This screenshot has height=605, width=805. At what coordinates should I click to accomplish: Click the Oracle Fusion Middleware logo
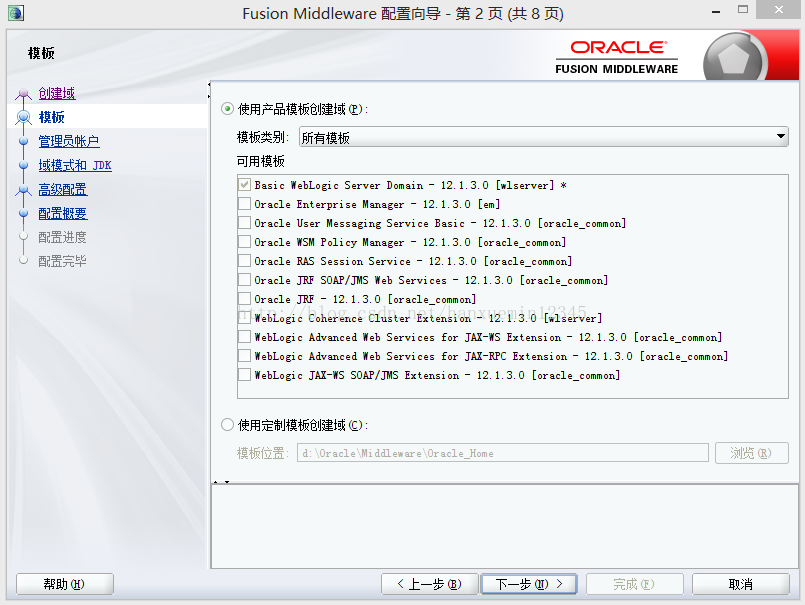[x=617, y=57]
